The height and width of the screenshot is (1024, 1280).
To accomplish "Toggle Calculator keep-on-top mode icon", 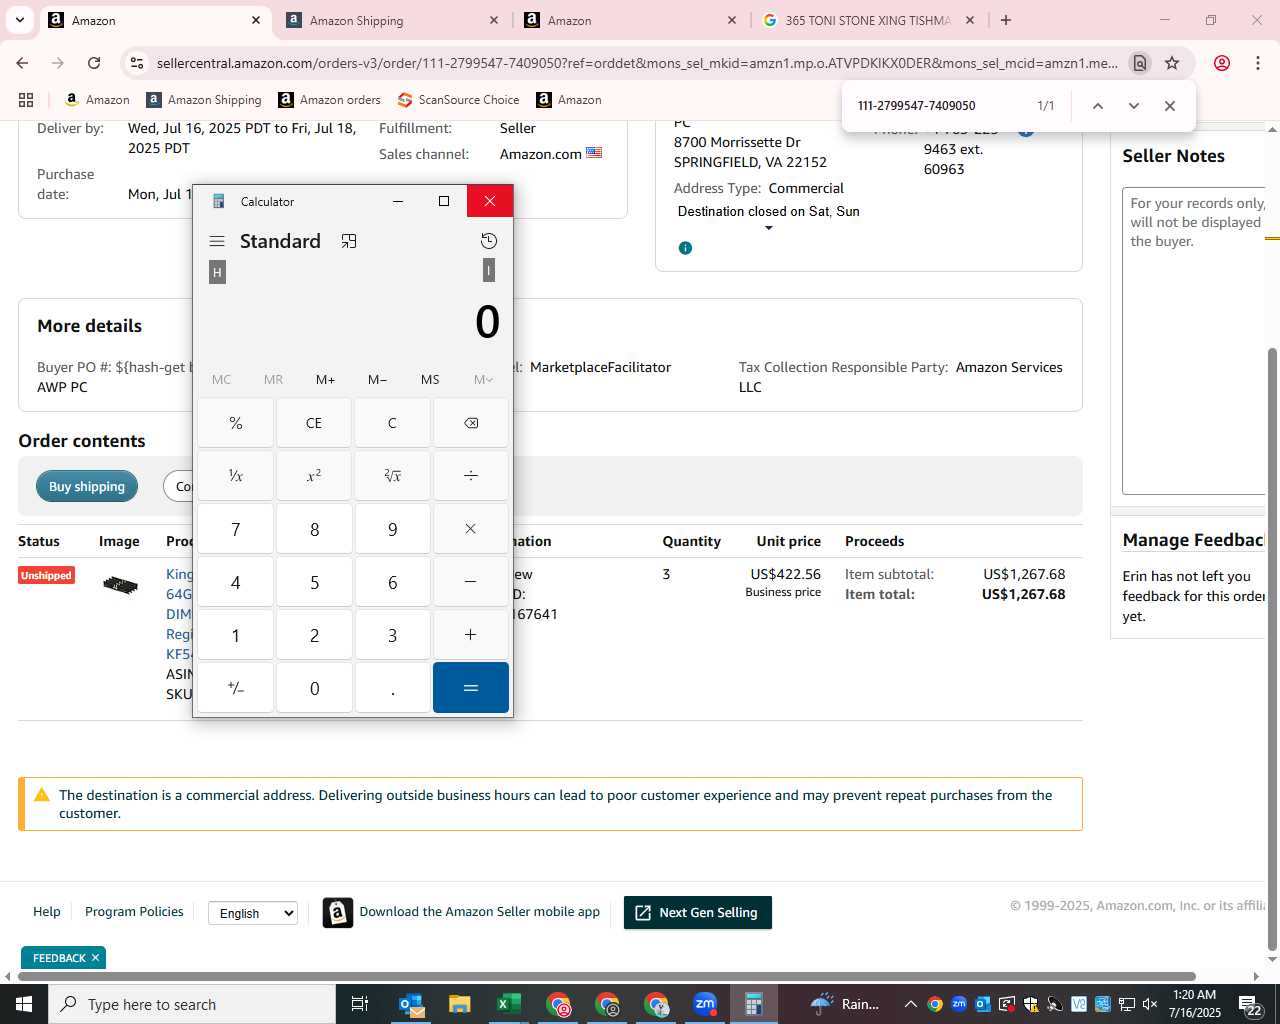I will click(349, 241).
